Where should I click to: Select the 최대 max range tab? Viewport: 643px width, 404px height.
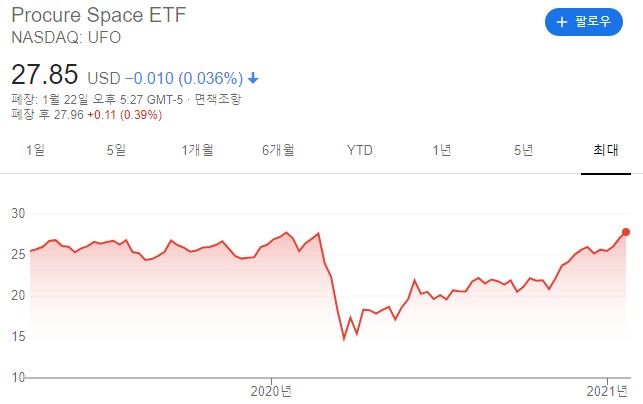pyautogui.click(x=605, y=150)
